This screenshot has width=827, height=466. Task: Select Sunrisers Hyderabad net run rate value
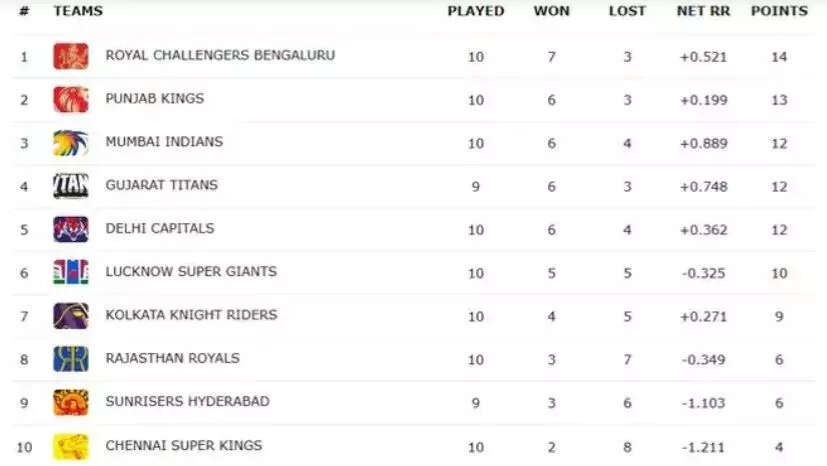click(704, 403)
